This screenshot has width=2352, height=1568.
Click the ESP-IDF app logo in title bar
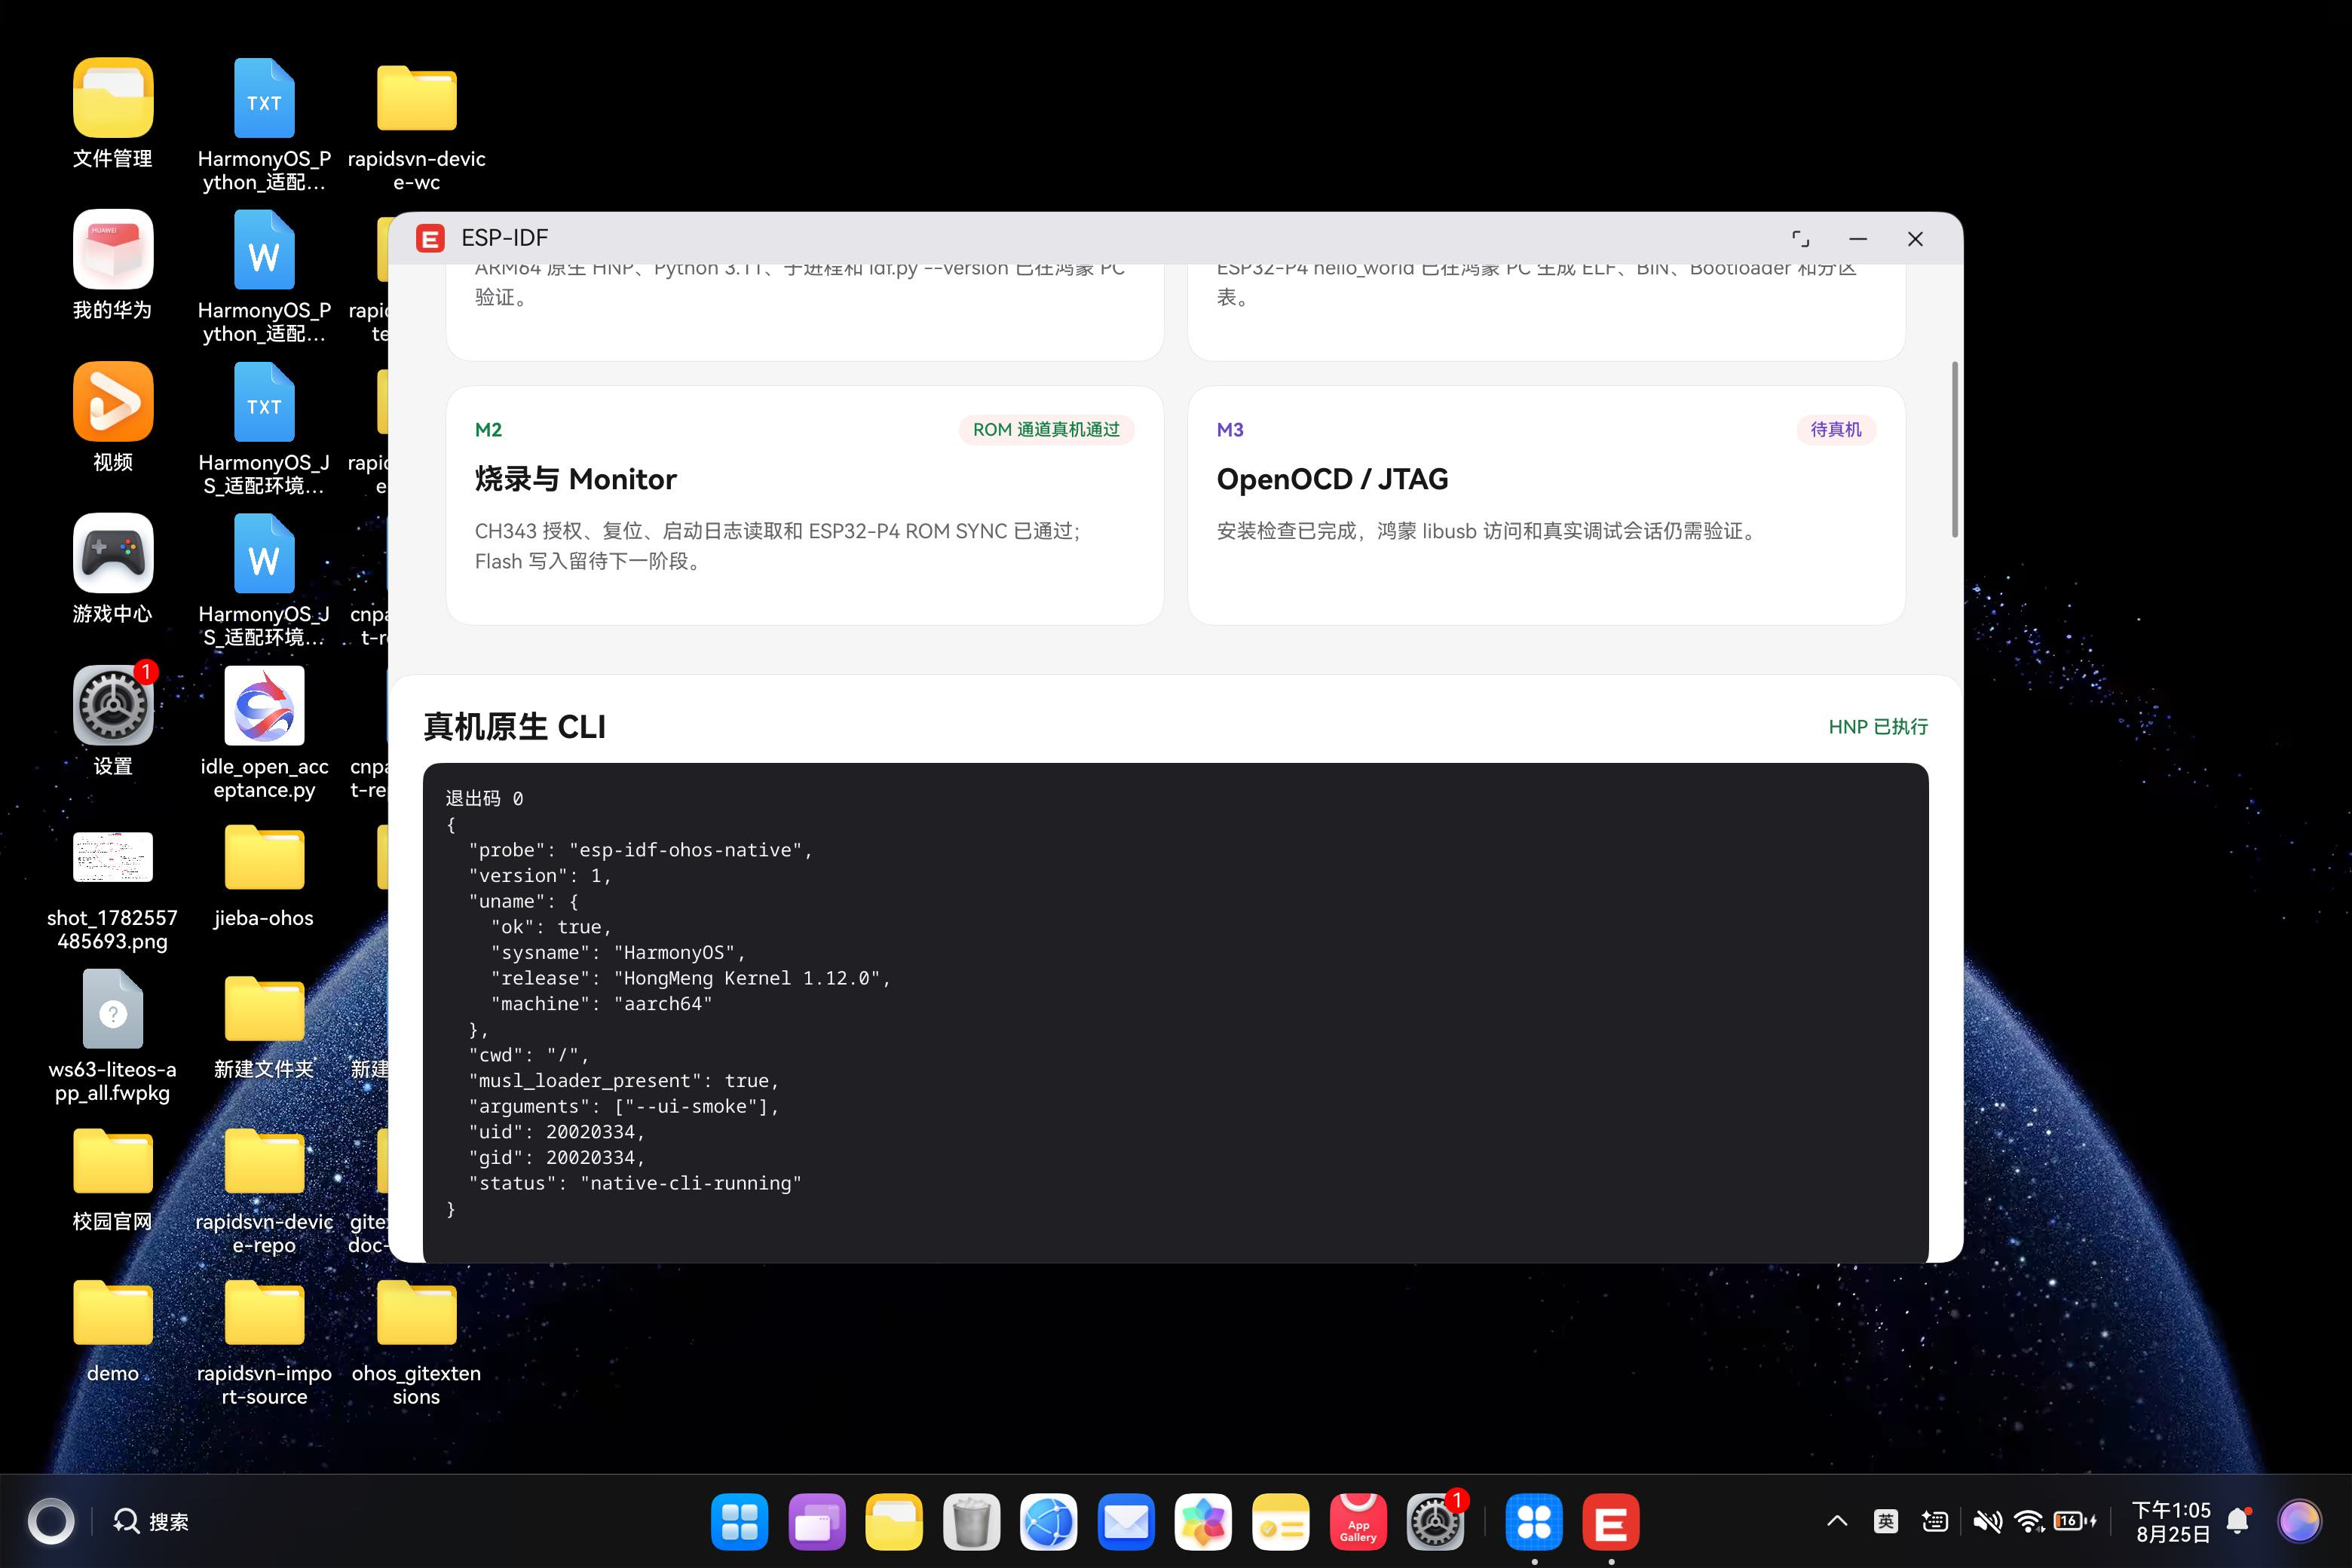click(430, 238)
